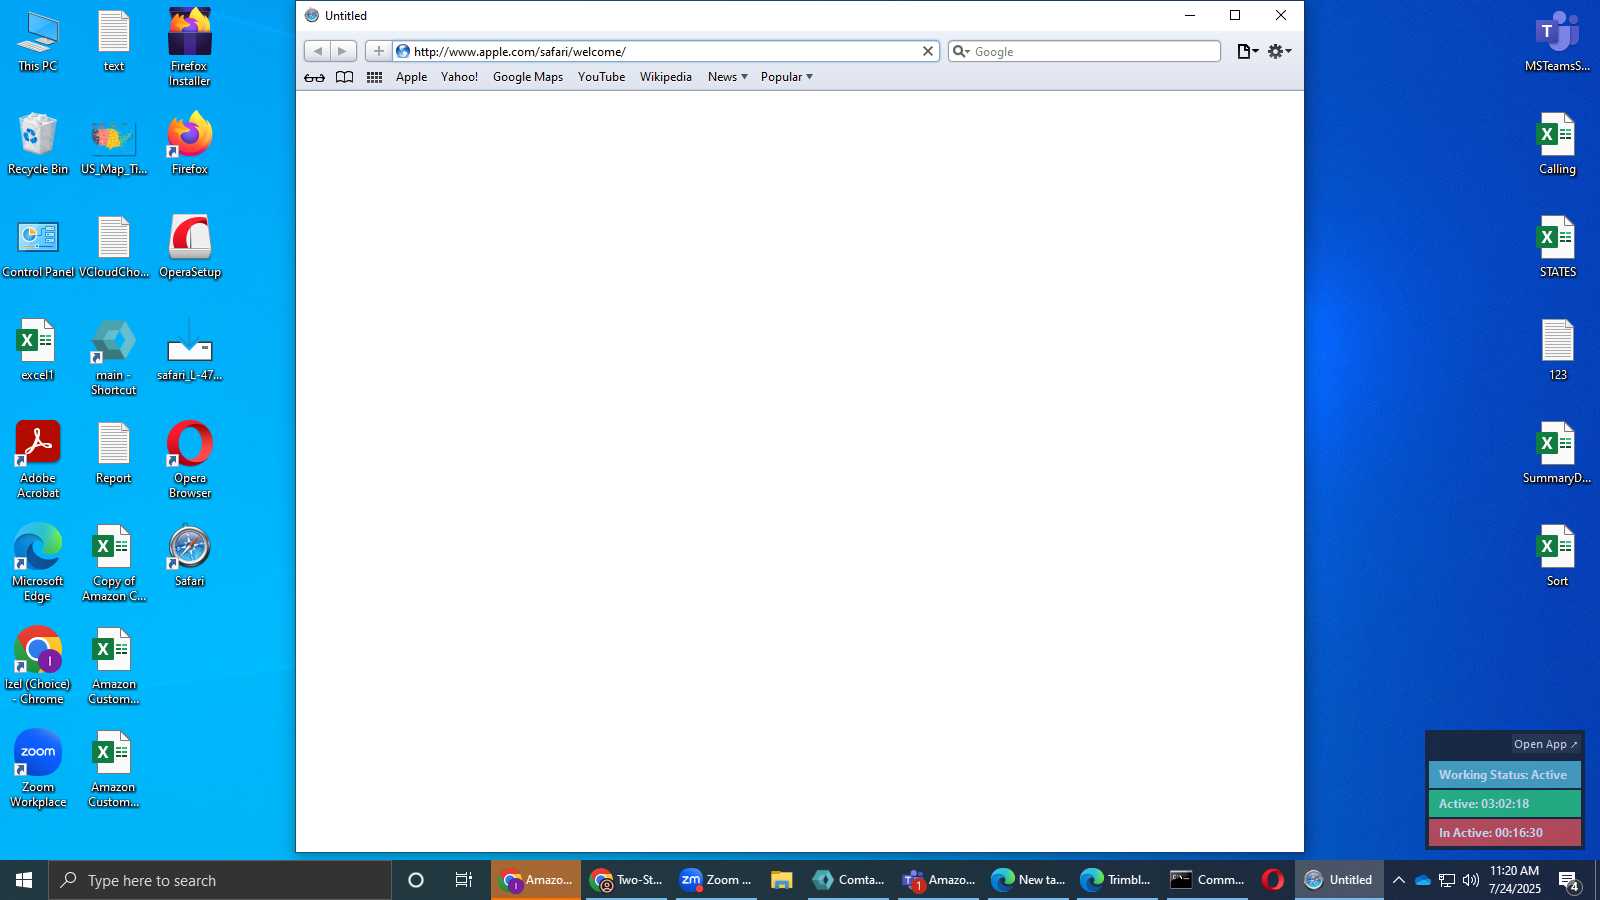Select Microsoft Edge desktop shortcut
The image size is (1600, 900).
[x=38, y=563]
